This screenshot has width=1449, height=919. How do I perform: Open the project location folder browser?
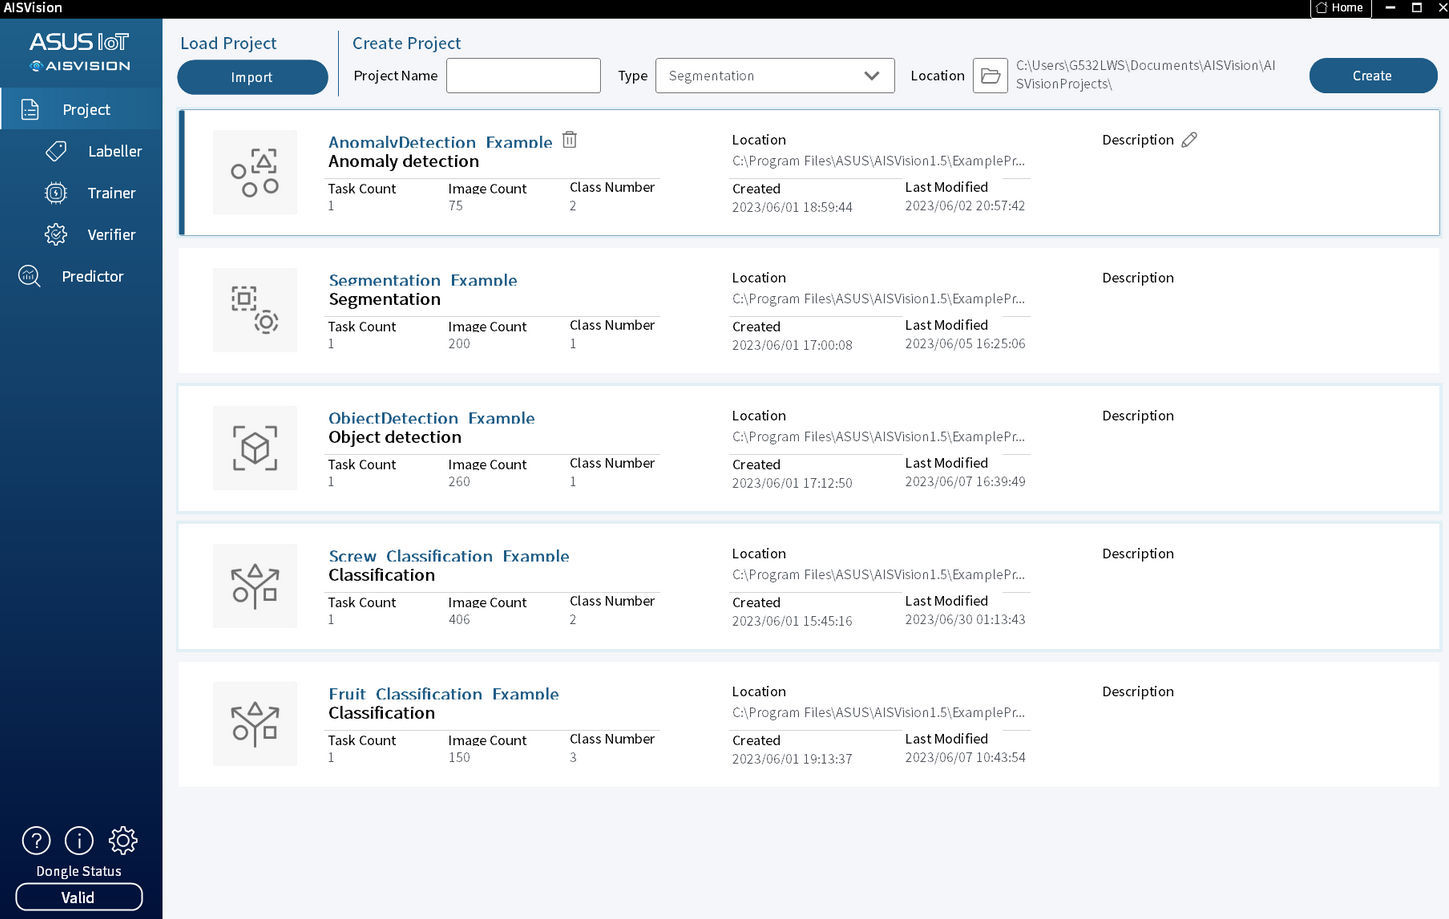990,75
